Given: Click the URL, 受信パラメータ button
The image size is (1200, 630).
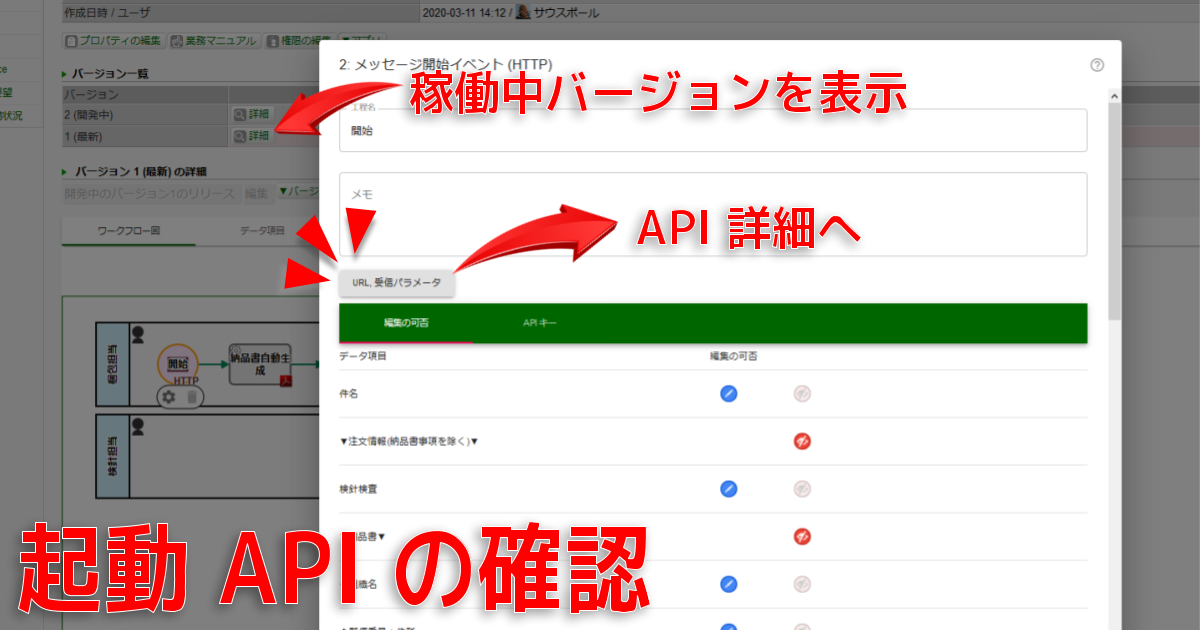Looking at the screenshot, I should 397,283.
